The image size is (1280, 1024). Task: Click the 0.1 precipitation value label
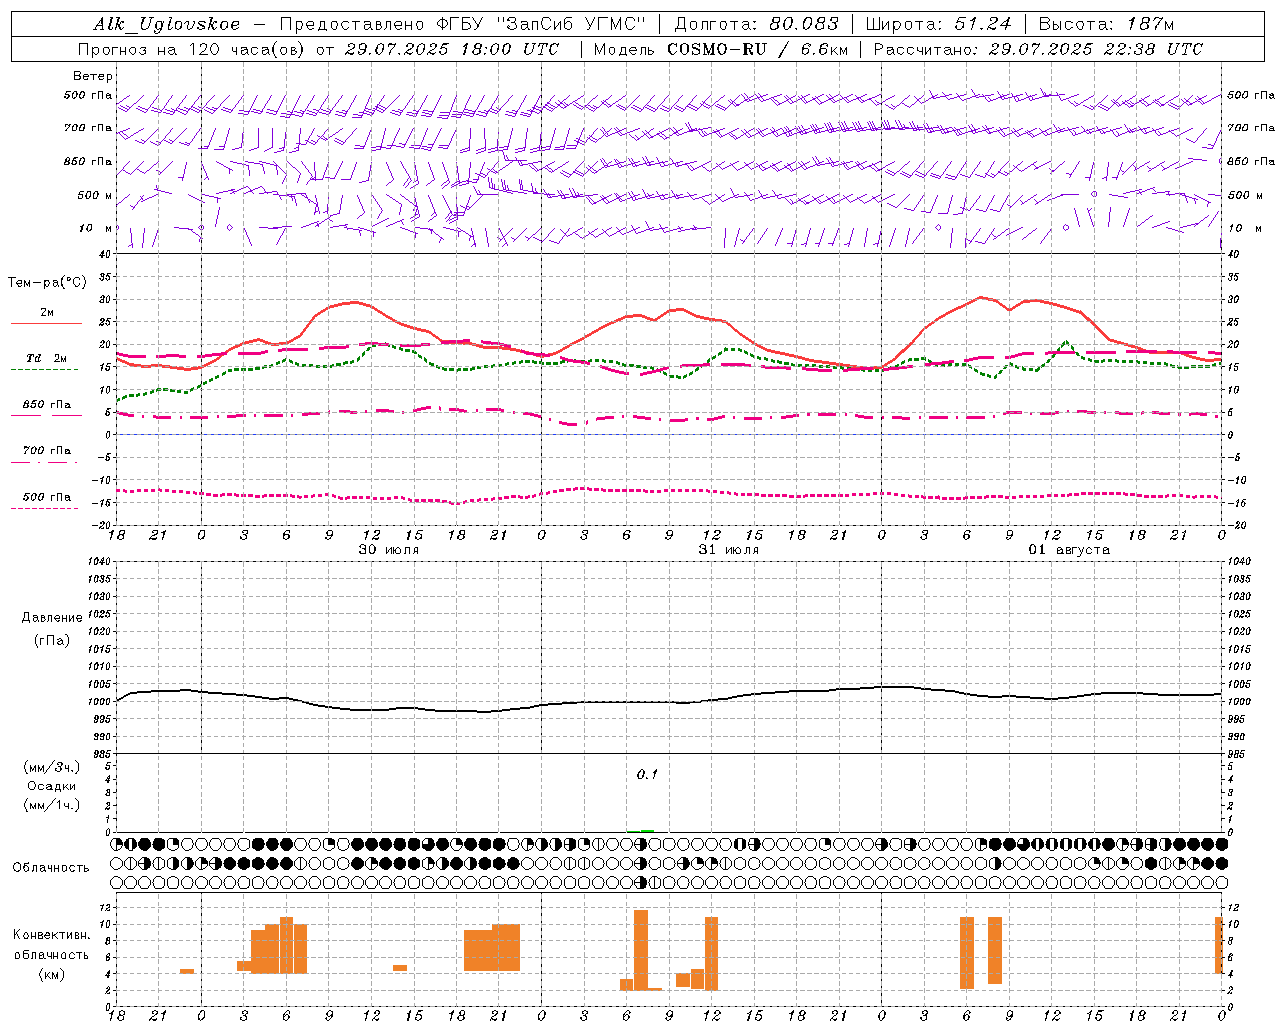(x=647, y=774)
